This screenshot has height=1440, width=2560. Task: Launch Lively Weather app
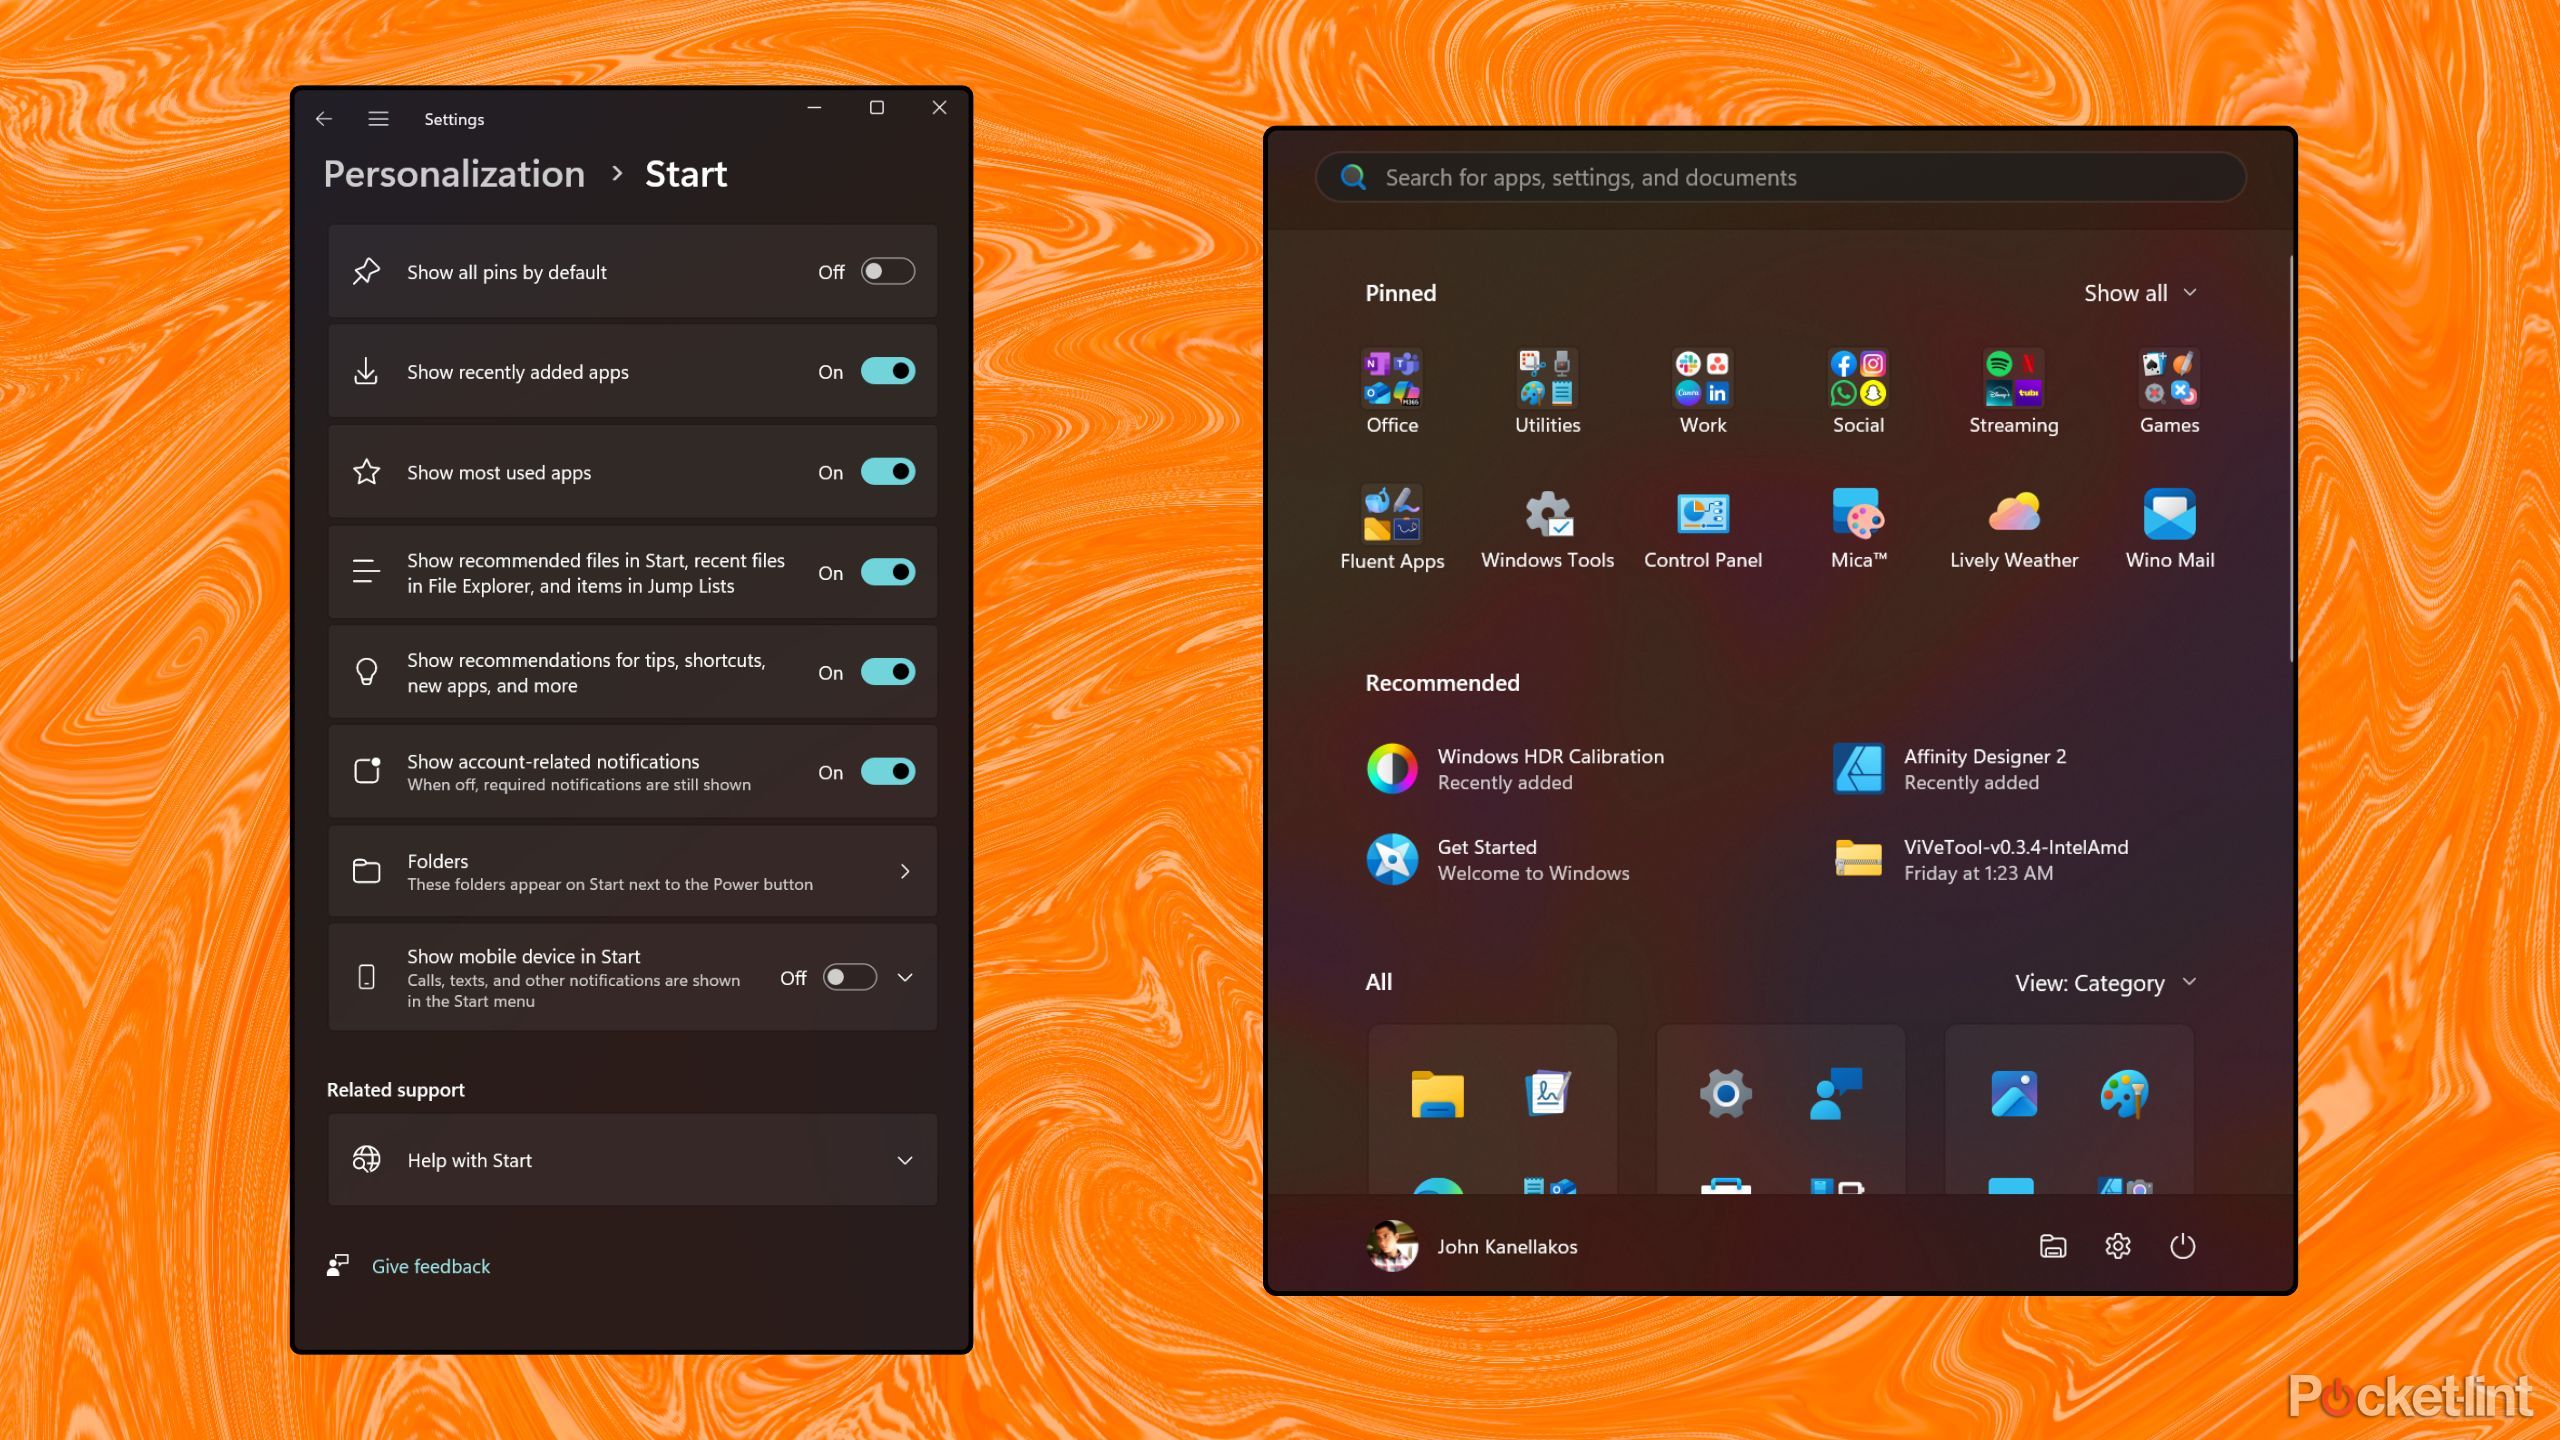point(2013,527)
